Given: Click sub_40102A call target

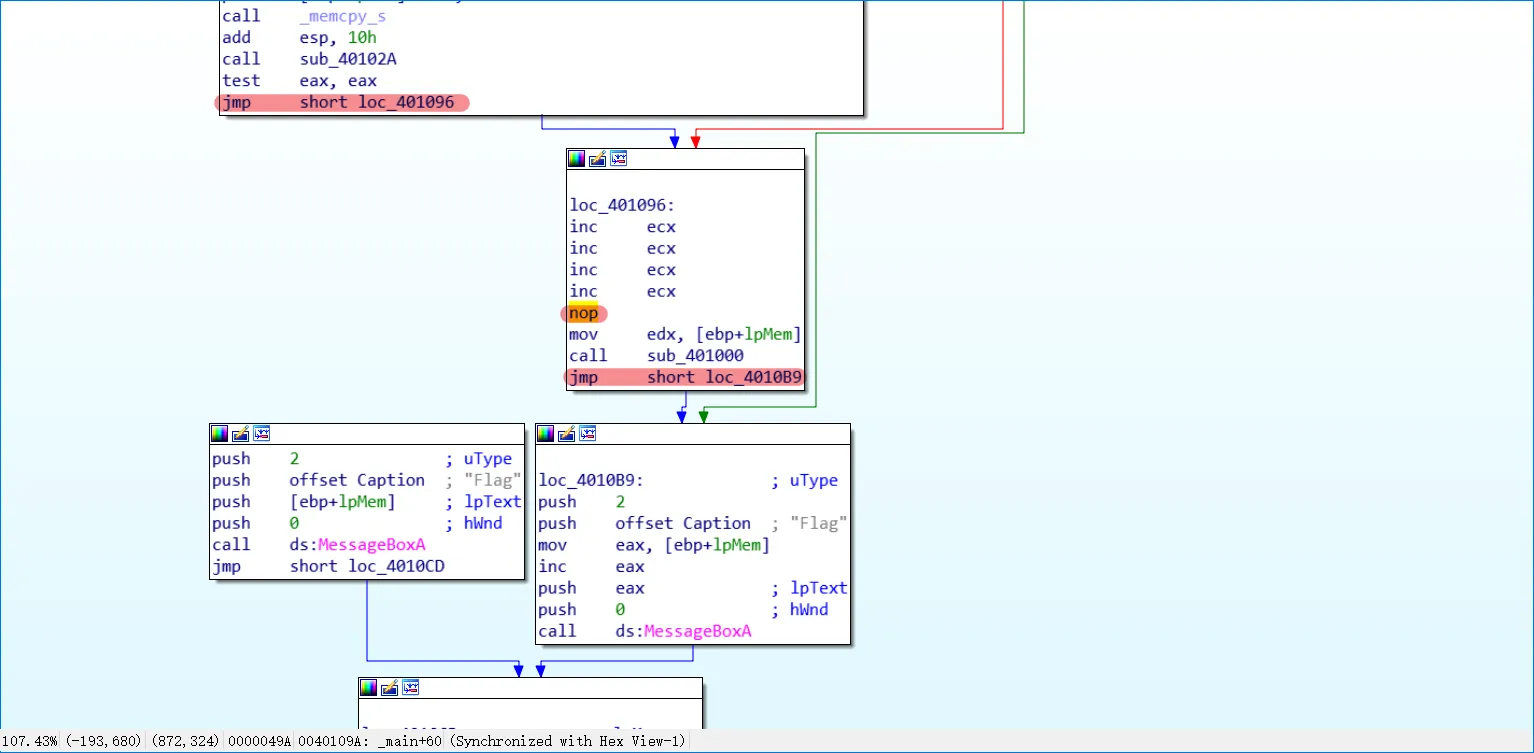Looking at the screenshot, I should [348, 59].
